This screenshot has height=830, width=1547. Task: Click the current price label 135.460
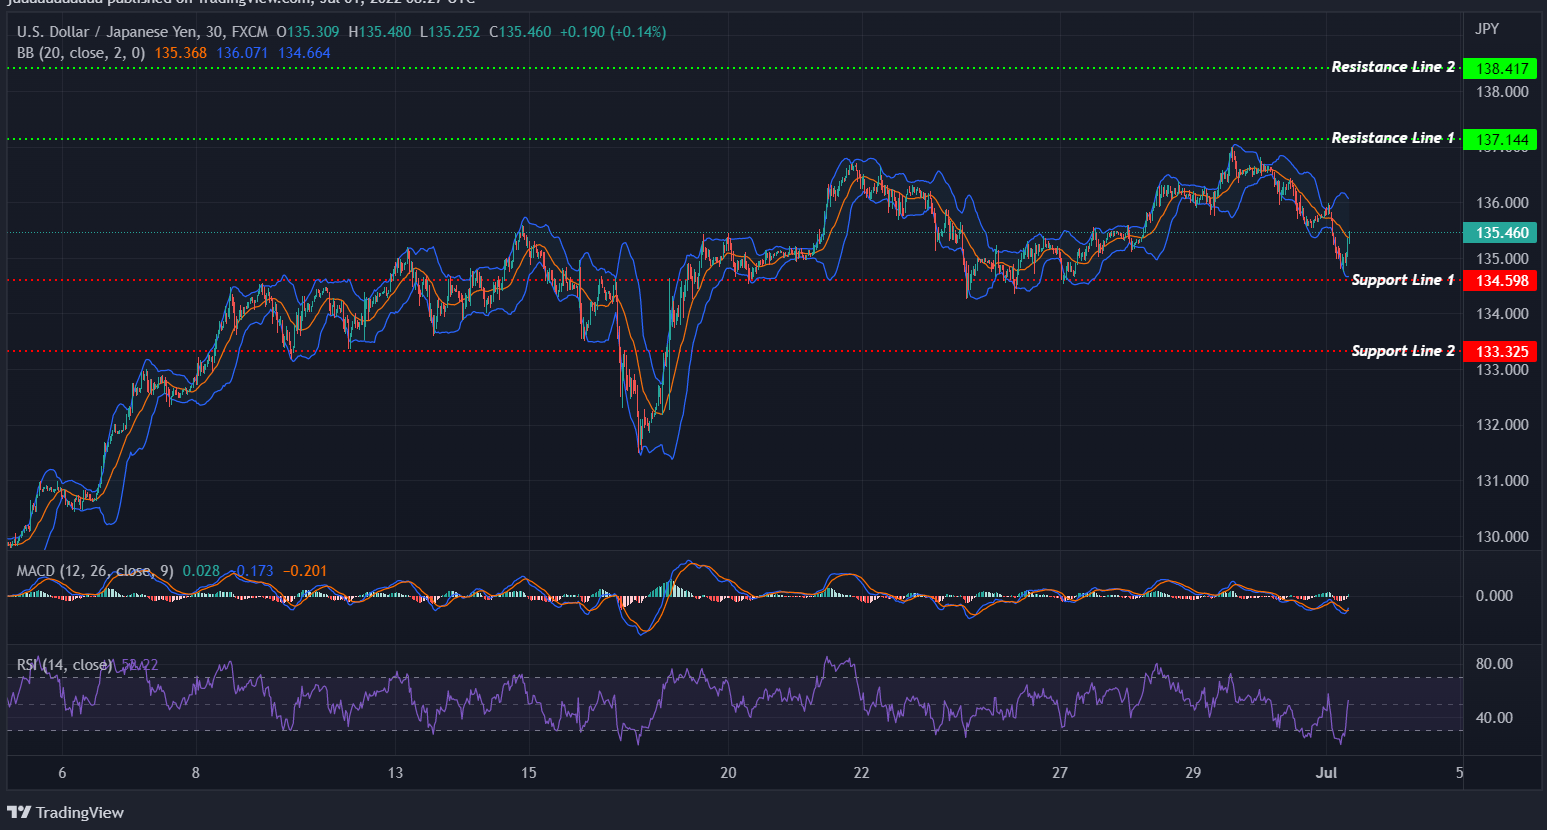[x=1501, y=232]
